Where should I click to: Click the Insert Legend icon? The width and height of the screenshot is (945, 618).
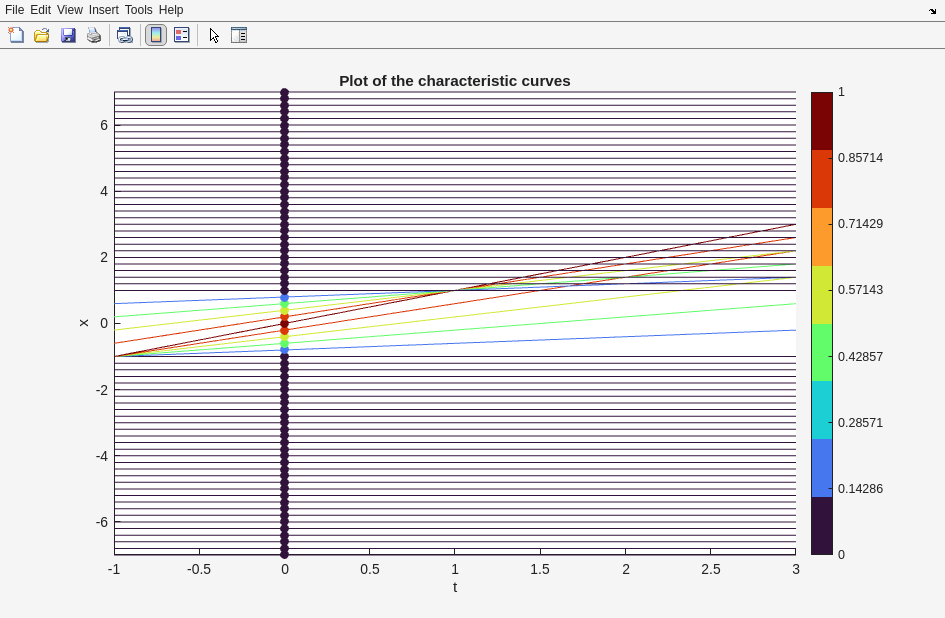tap(182, 35)
